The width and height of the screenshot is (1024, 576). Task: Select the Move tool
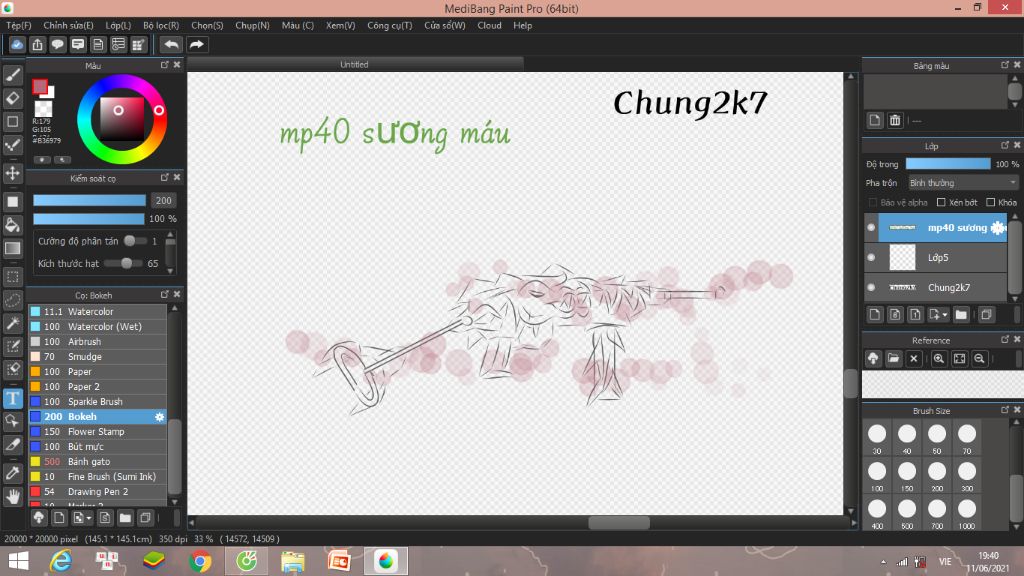tap(12, 173)
